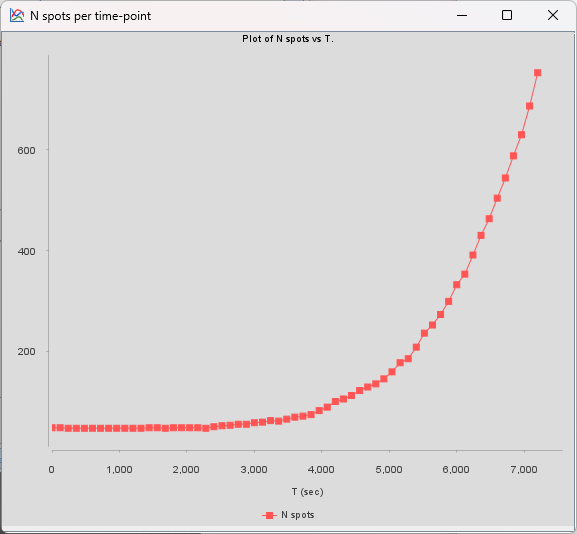The image size is (577, 534).
Task: Click the 200 tick label on the y-axis
Action: pyautogui.click(x=26, y=351)
